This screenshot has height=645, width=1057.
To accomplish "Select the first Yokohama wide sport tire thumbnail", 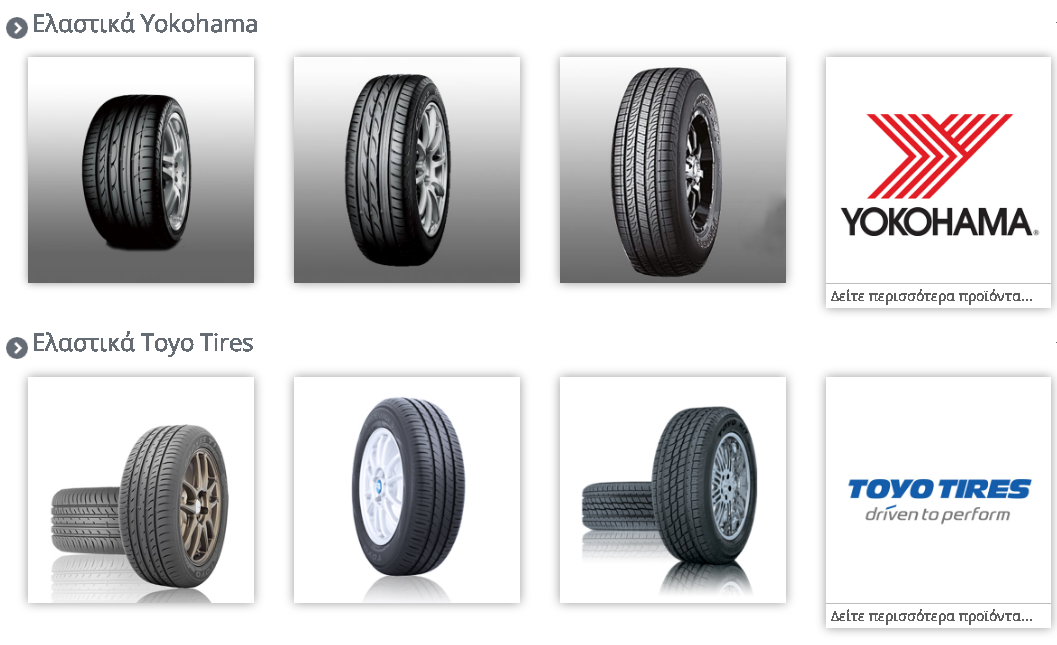I will point(141,170).
